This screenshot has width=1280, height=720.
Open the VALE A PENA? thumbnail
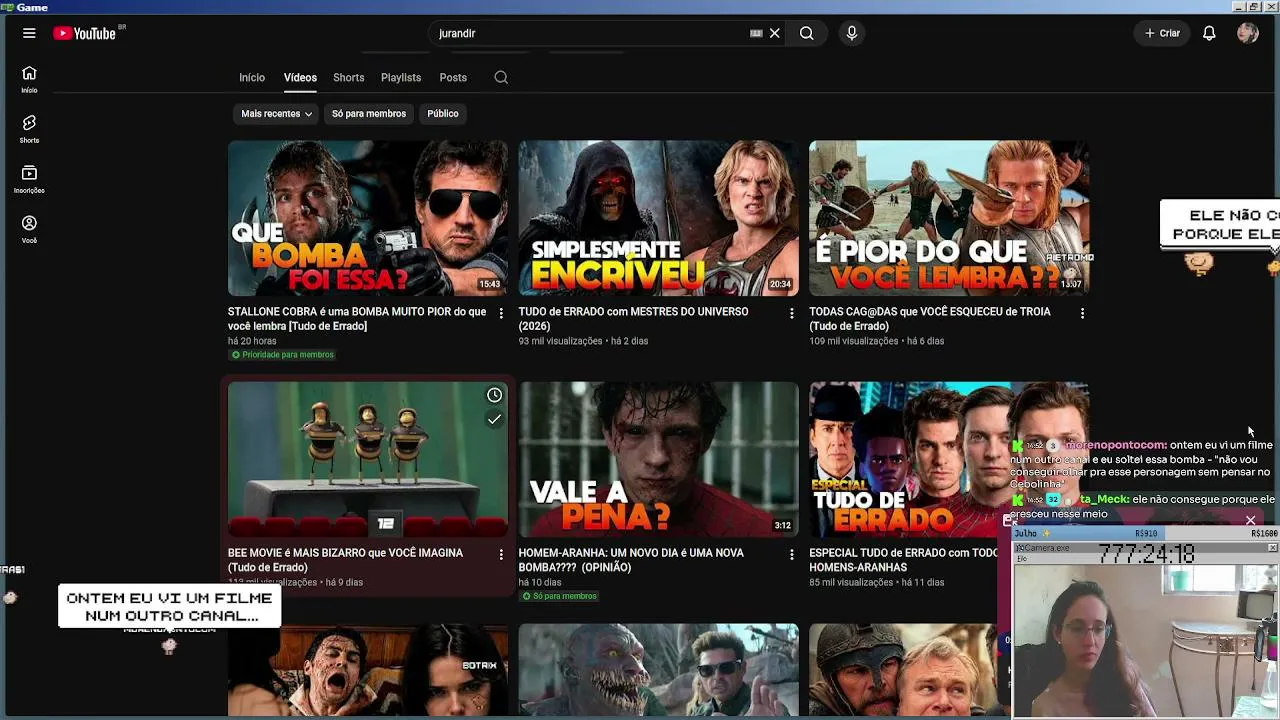coord(659,459)
